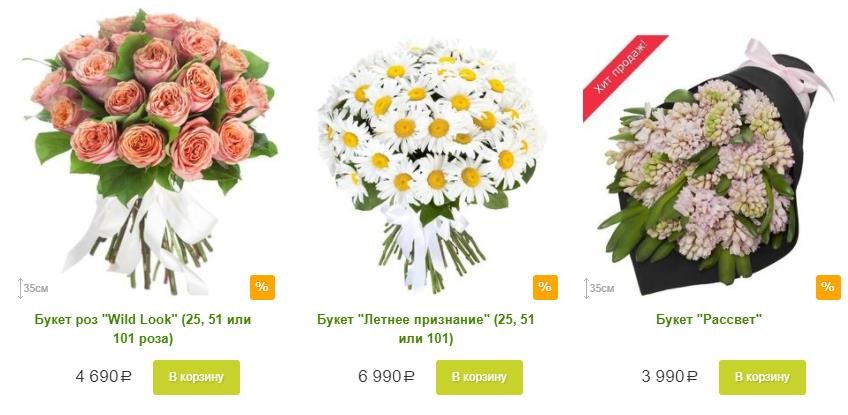Add Летнее признание to cart via В корзину
The image size is (848, 415).
479,377
